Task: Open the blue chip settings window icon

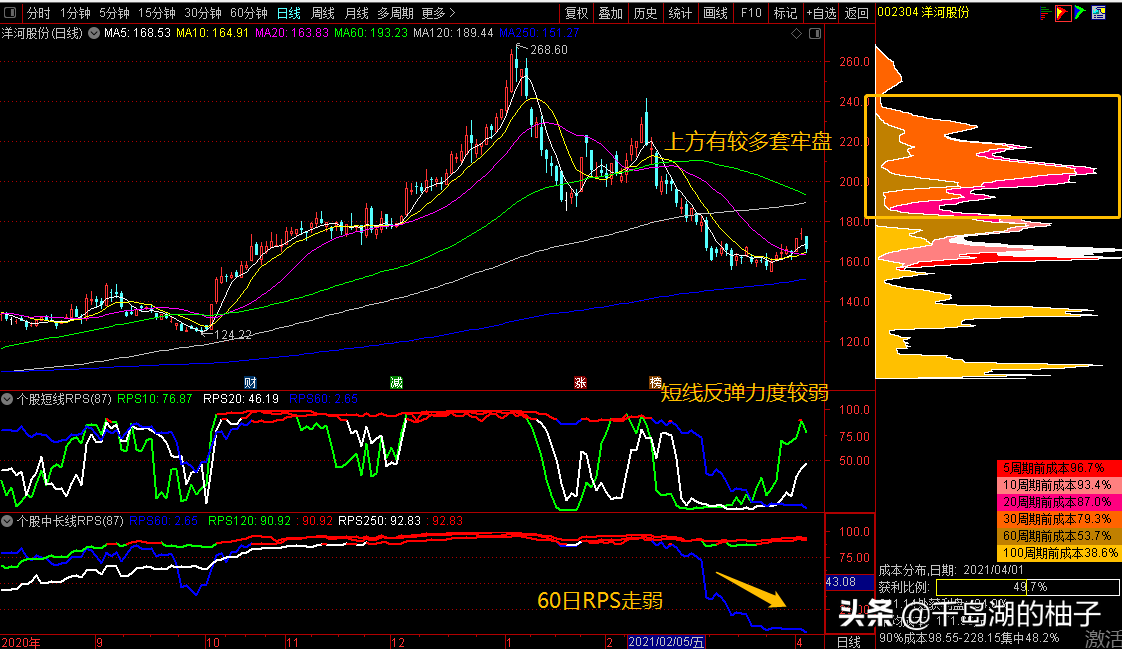Action: click(1098, 13)
